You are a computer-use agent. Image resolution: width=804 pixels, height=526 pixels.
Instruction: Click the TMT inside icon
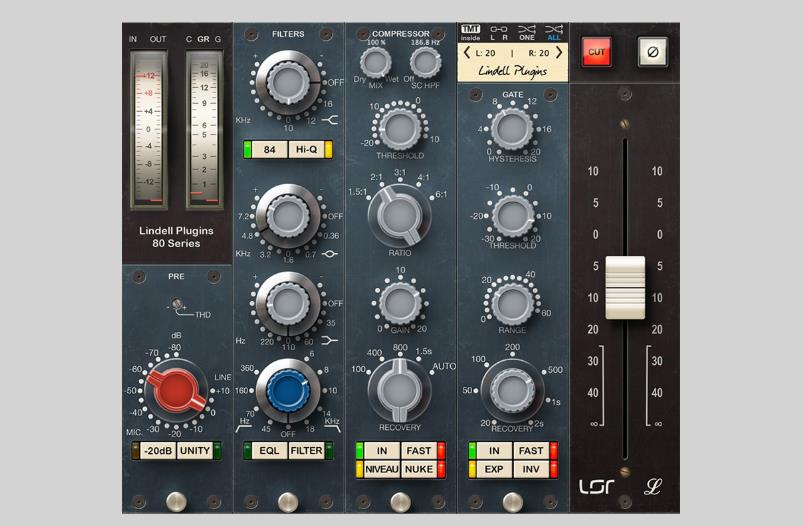coord(470,32)
